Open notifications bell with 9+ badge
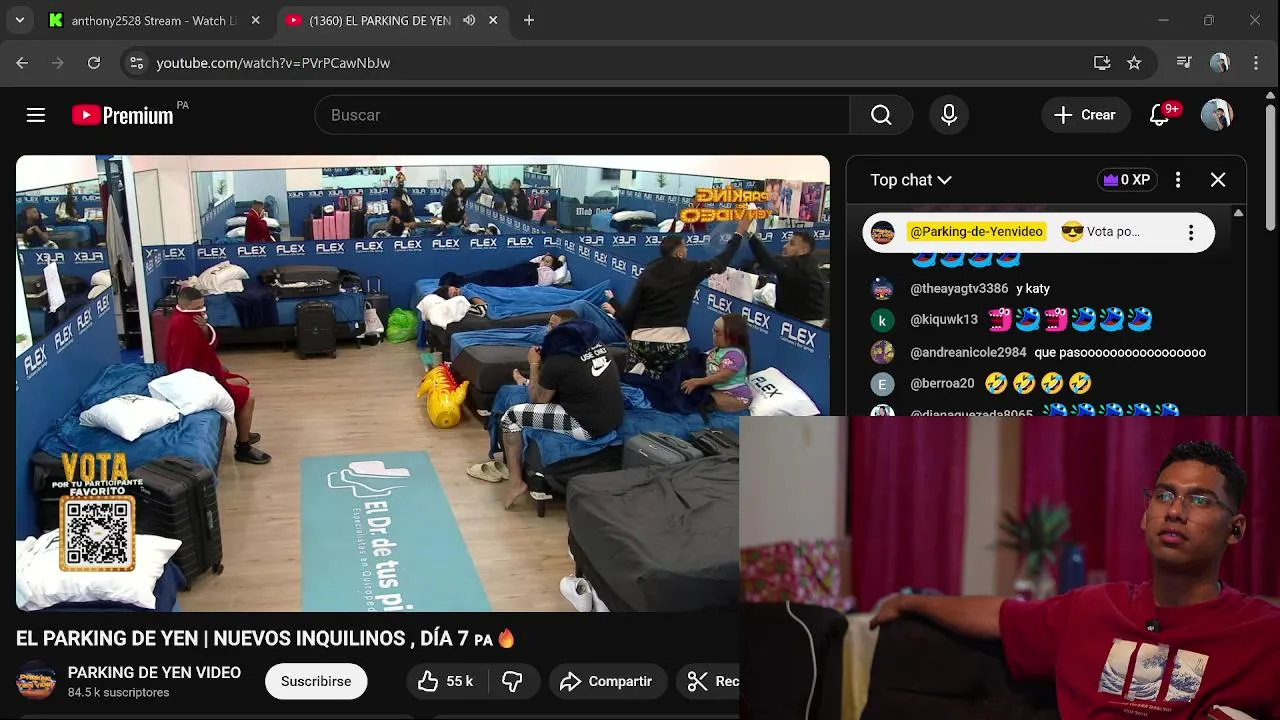The width and height of the screenshot is (1280, 720). [x=1160, y=115]
